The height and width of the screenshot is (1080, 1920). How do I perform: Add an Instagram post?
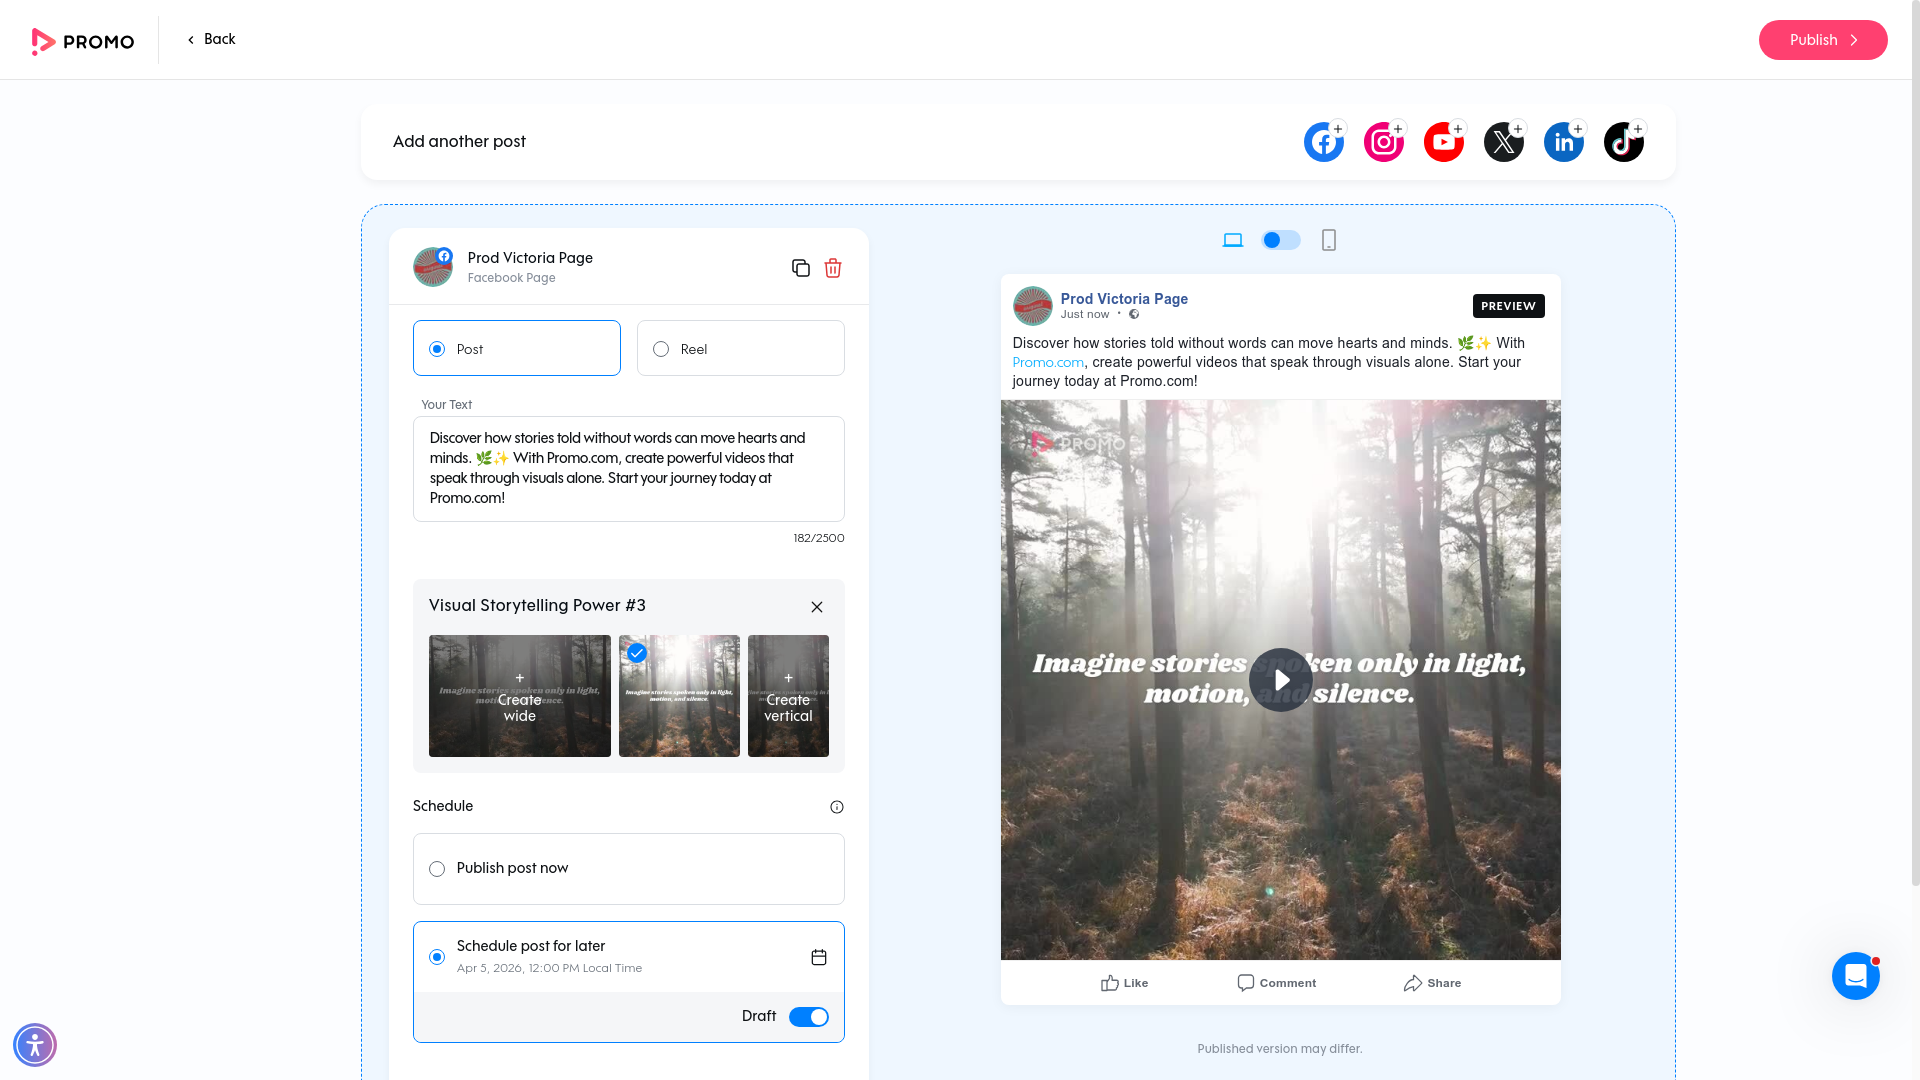[1383, 142]
